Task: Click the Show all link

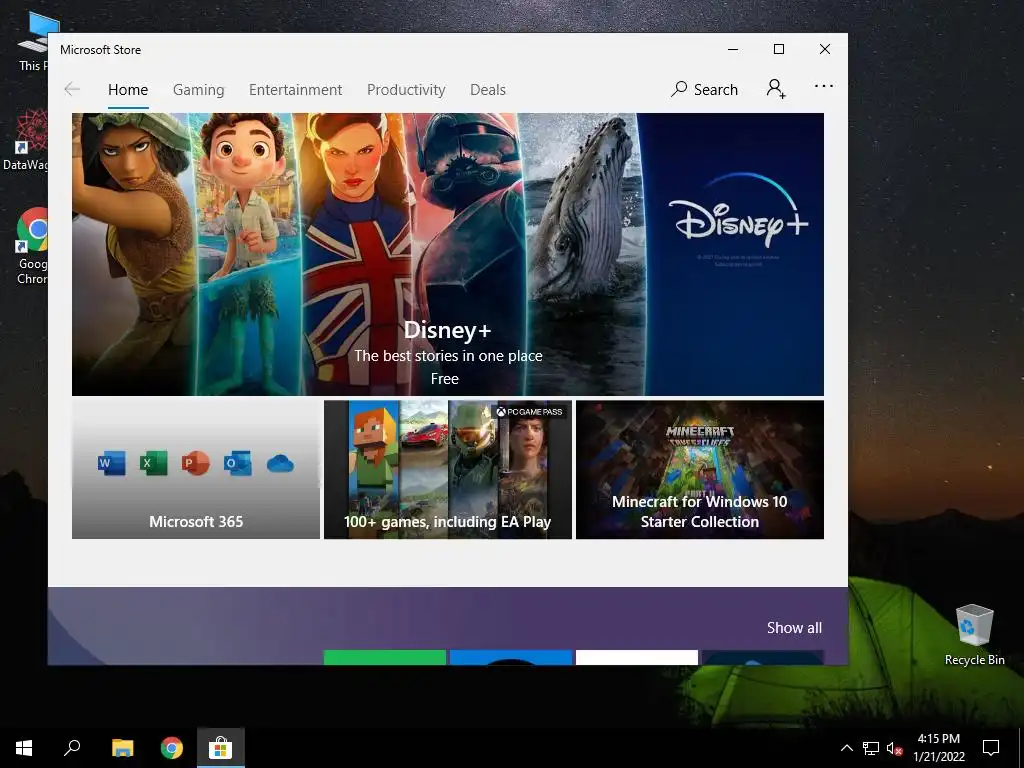Action: tap(794, 628)
